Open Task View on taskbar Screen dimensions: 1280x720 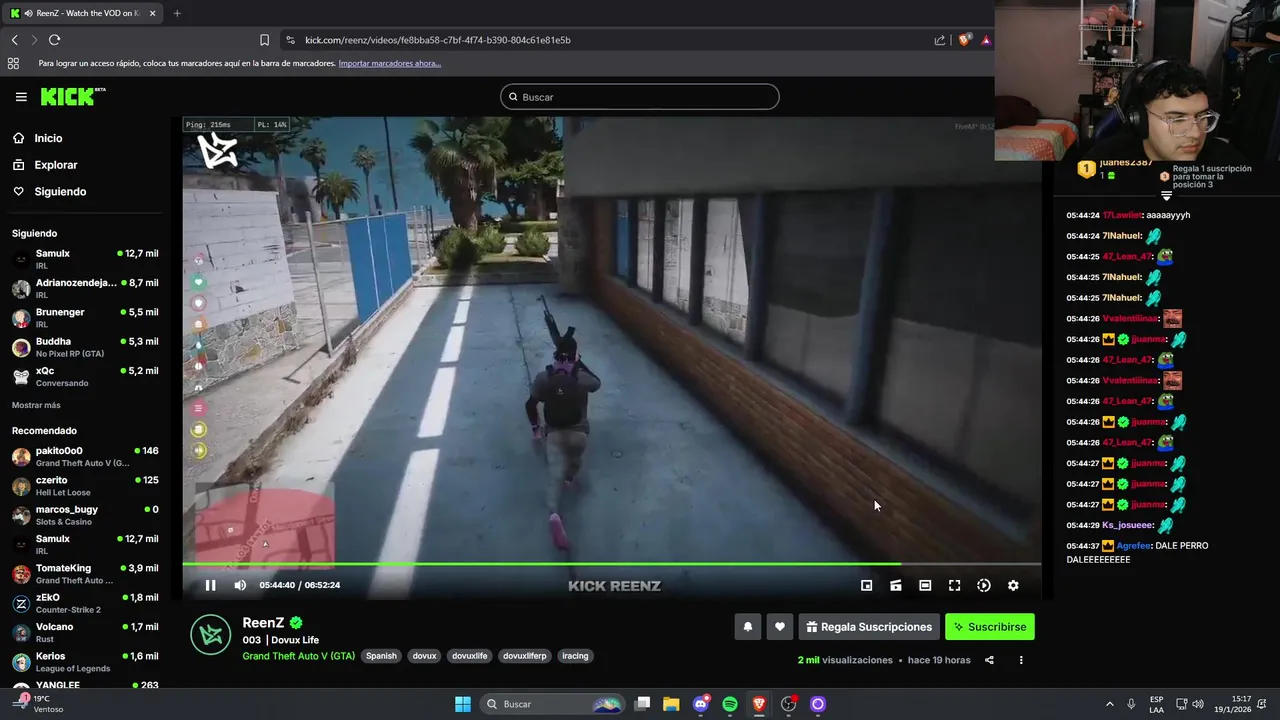tap(643, 704)
